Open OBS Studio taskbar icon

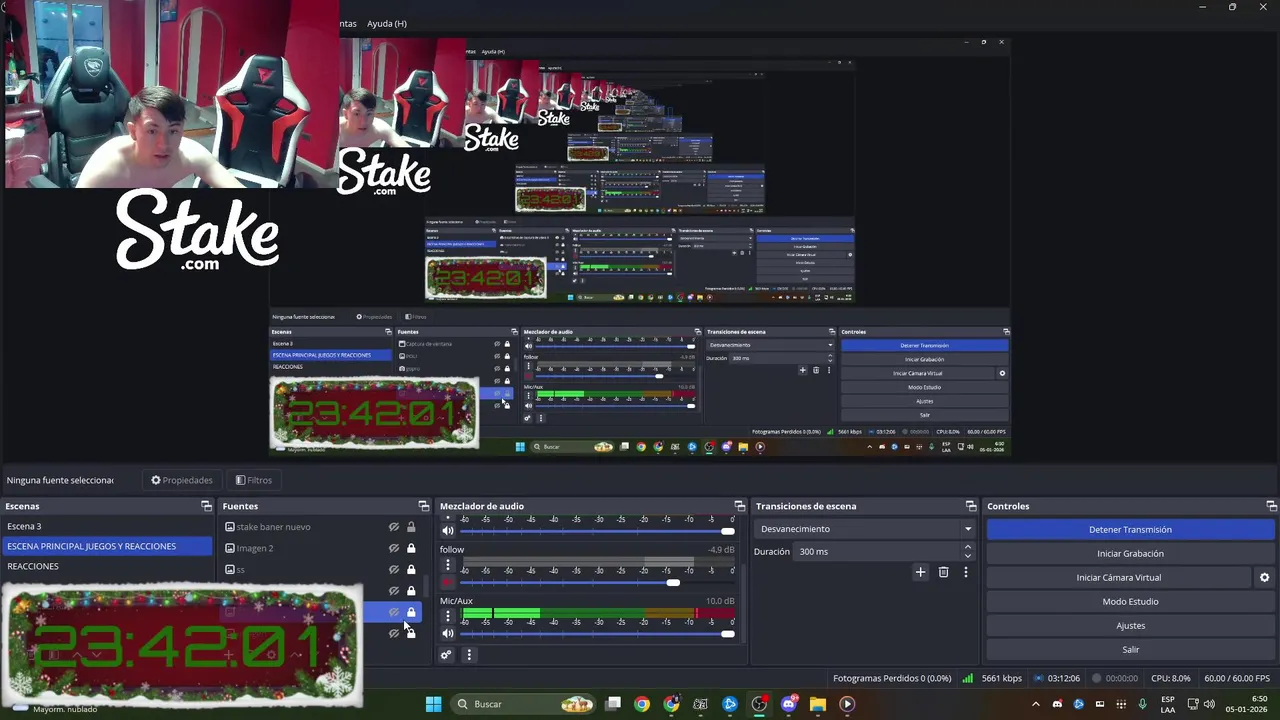(x=759, y=704)
